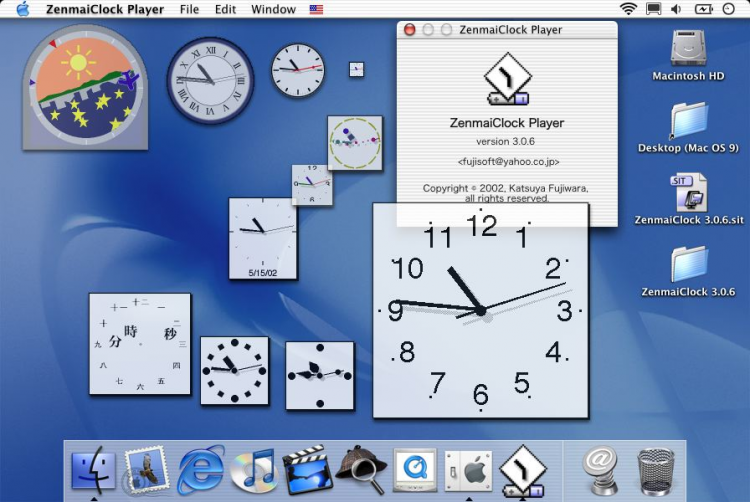Open the File menu
The width and height of the screenshot is (750, 502).
[x=189, y=9]
